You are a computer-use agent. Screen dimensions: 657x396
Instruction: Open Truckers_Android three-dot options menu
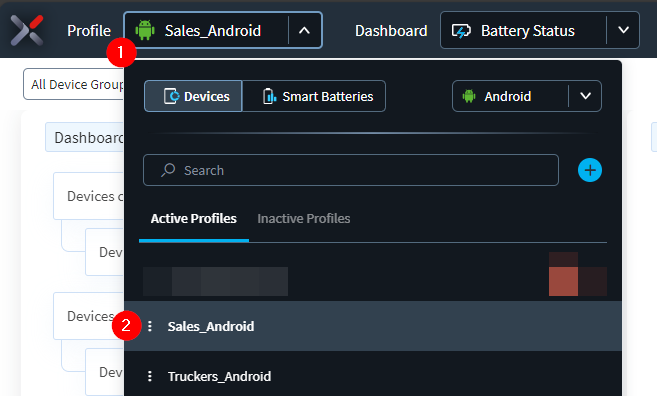click(x=150, y=376)
